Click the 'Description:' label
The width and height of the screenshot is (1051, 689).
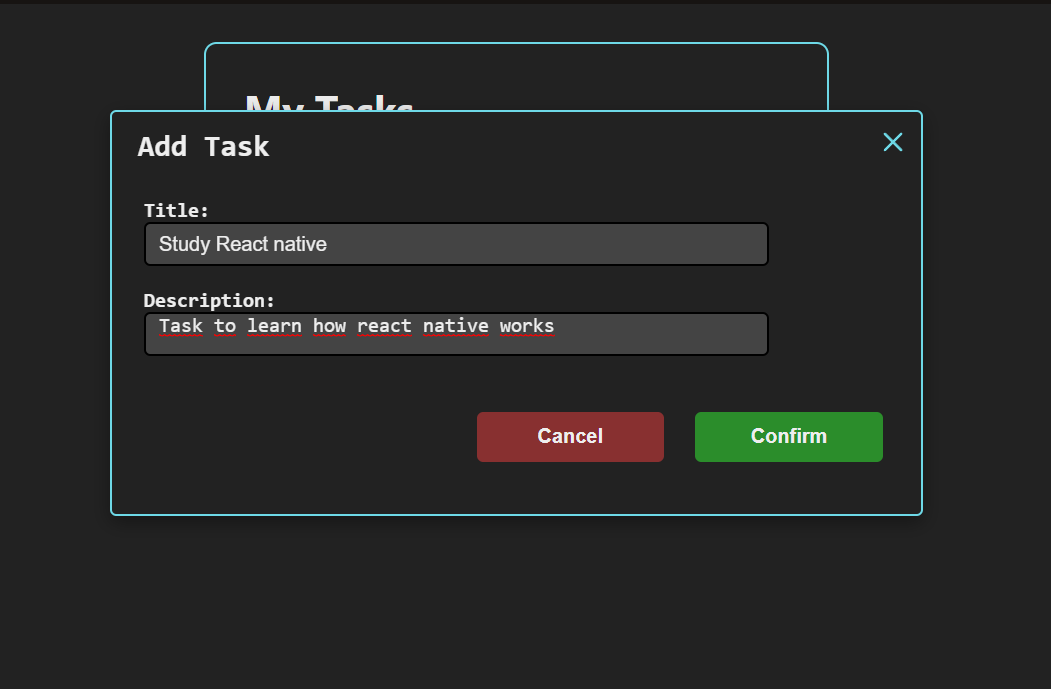click(x=209, y=300)
